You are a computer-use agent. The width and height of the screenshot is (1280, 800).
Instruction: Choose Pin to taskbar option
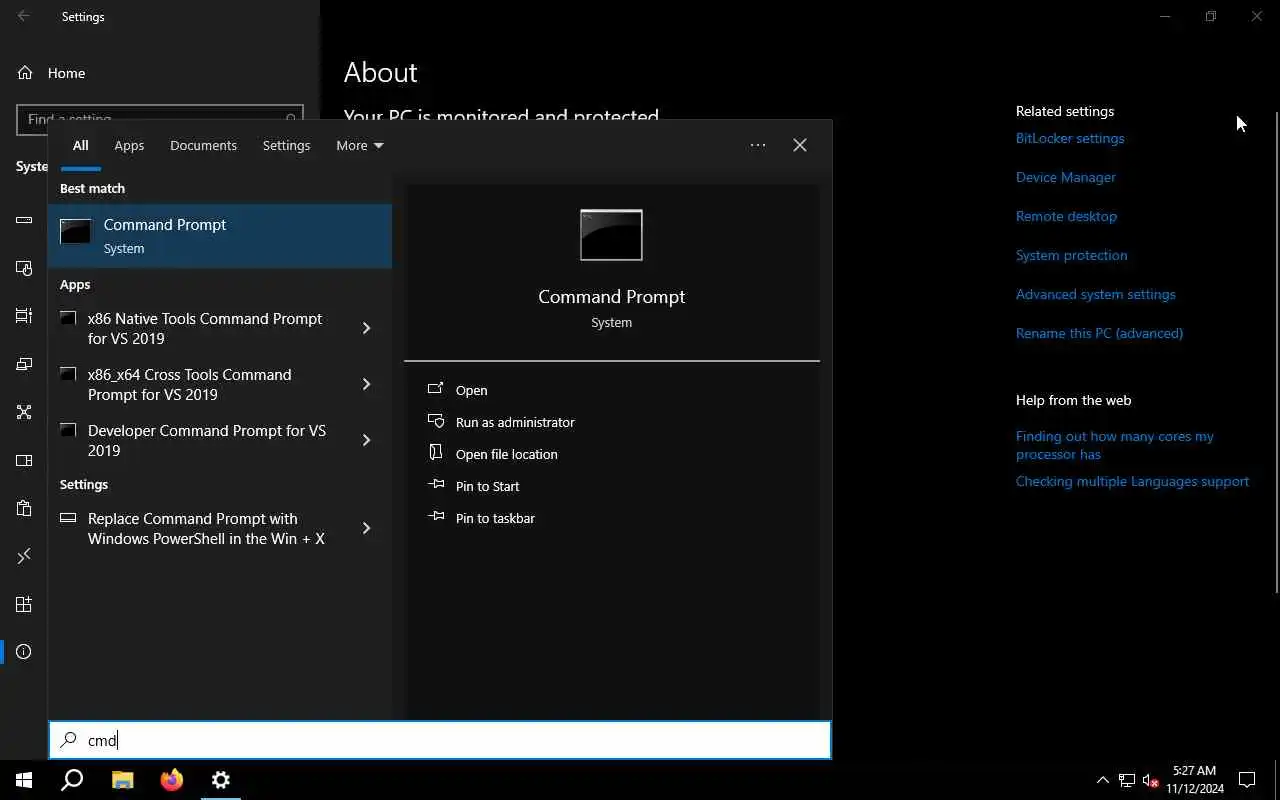[494, 518]
